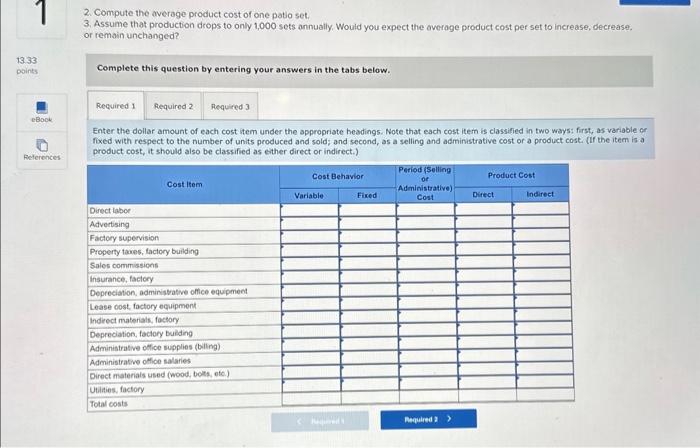Click the Cost Item column header

tap(184, 184)
